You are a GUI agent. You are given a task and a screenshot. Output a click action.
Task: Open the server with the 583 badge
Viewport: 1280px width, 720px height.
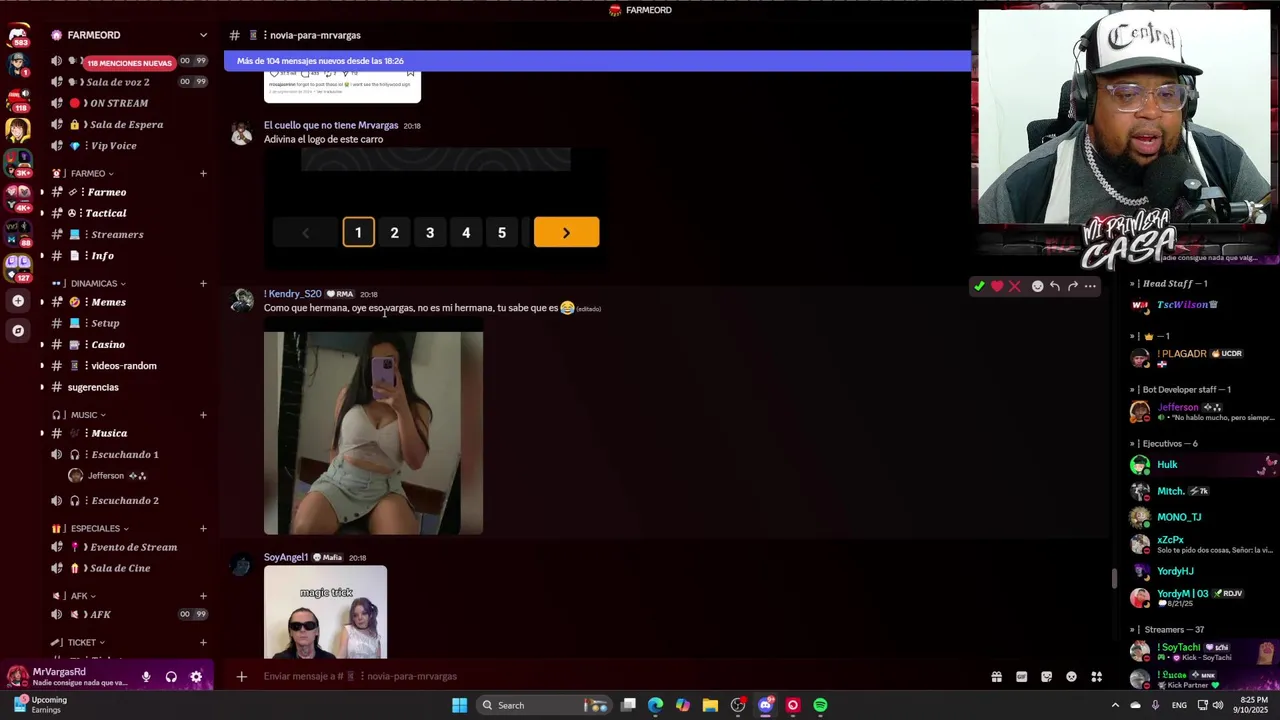tap(18, 37)
